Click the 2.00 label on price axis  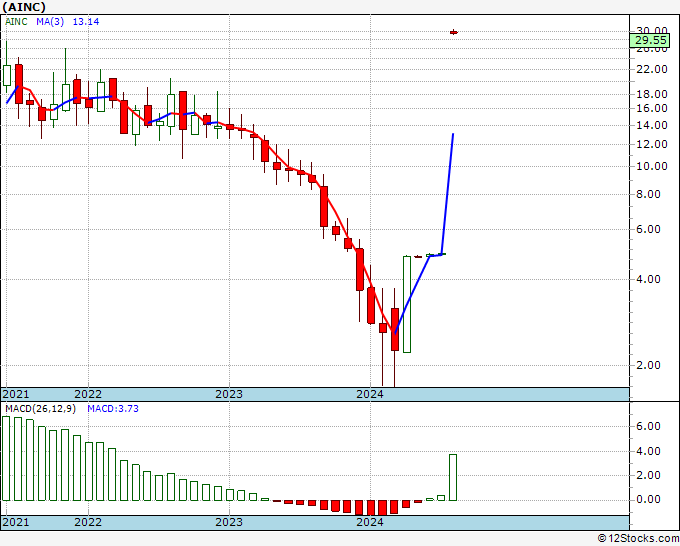click(649, 365)
